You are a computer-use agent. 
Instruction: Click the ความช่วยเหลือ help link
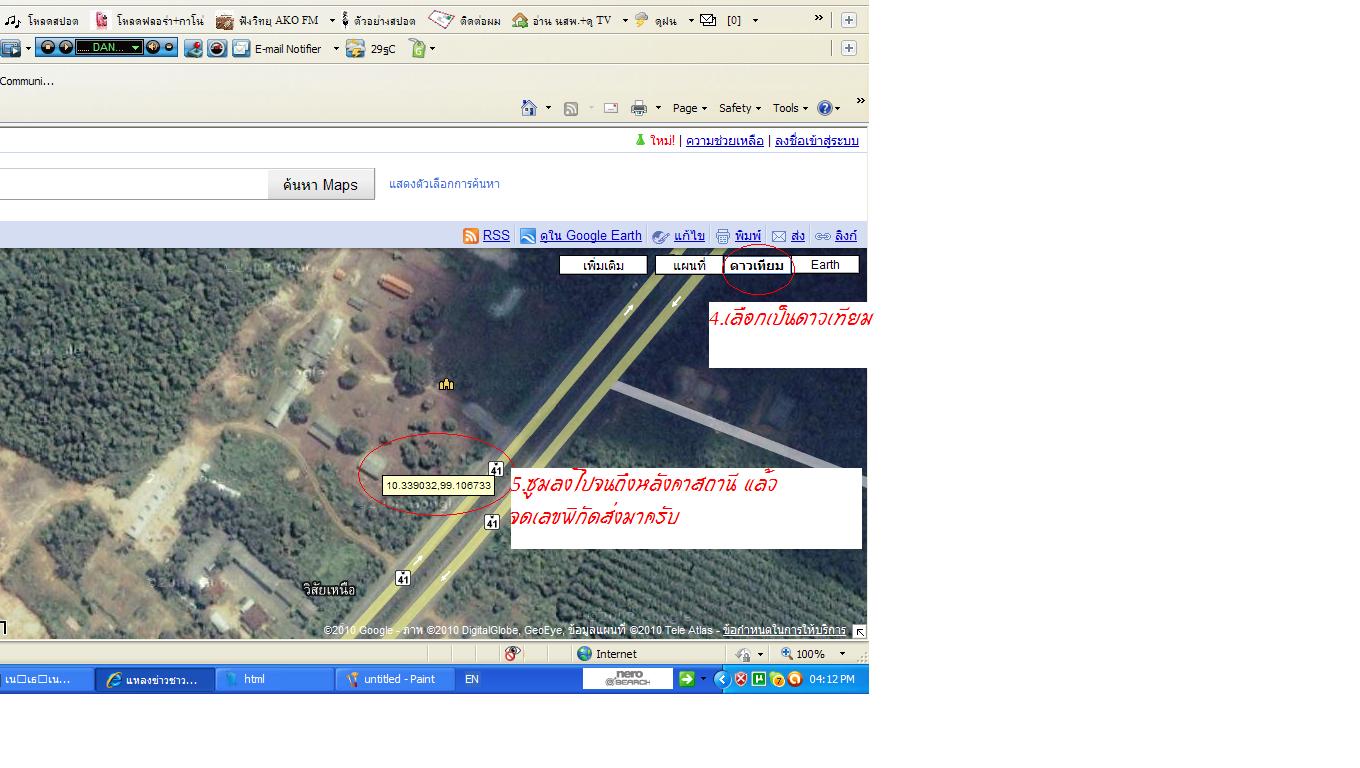tap(725, 141)
